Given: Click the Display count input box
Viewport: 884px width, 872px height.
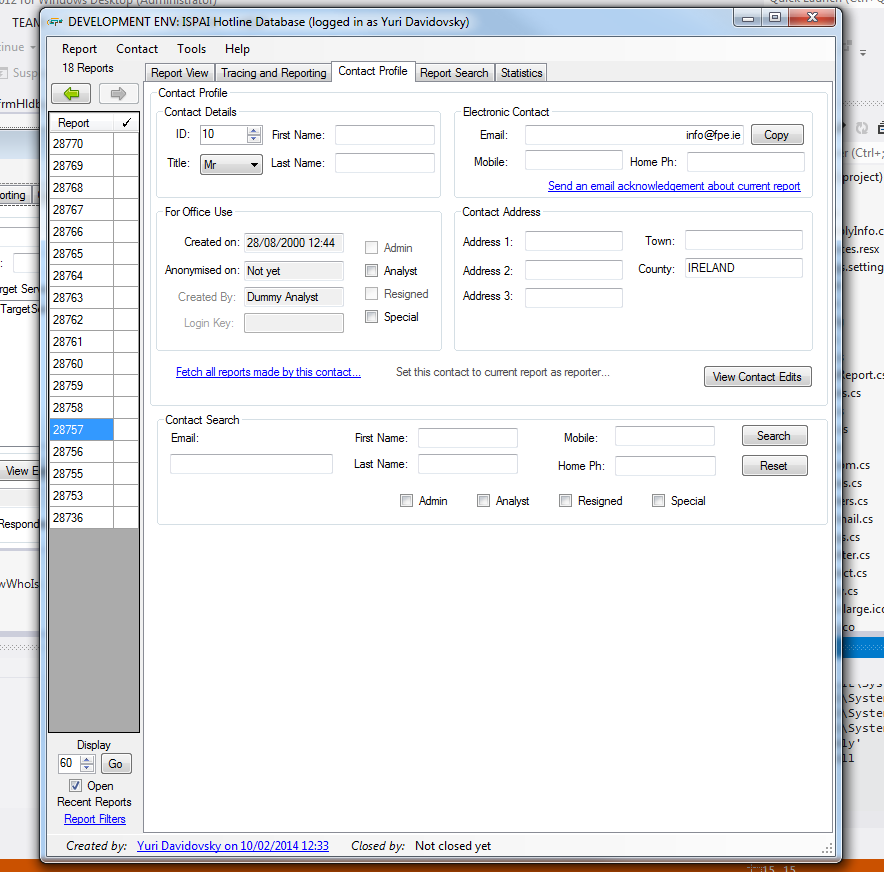Looking at the screenshot, I should (x=69, y=764).
